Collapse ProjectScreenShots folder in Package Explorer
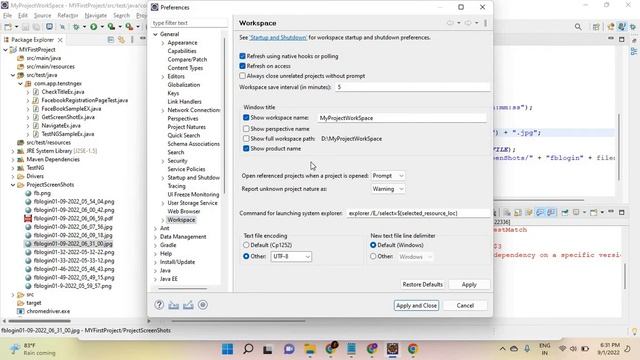 click(13, 185)
